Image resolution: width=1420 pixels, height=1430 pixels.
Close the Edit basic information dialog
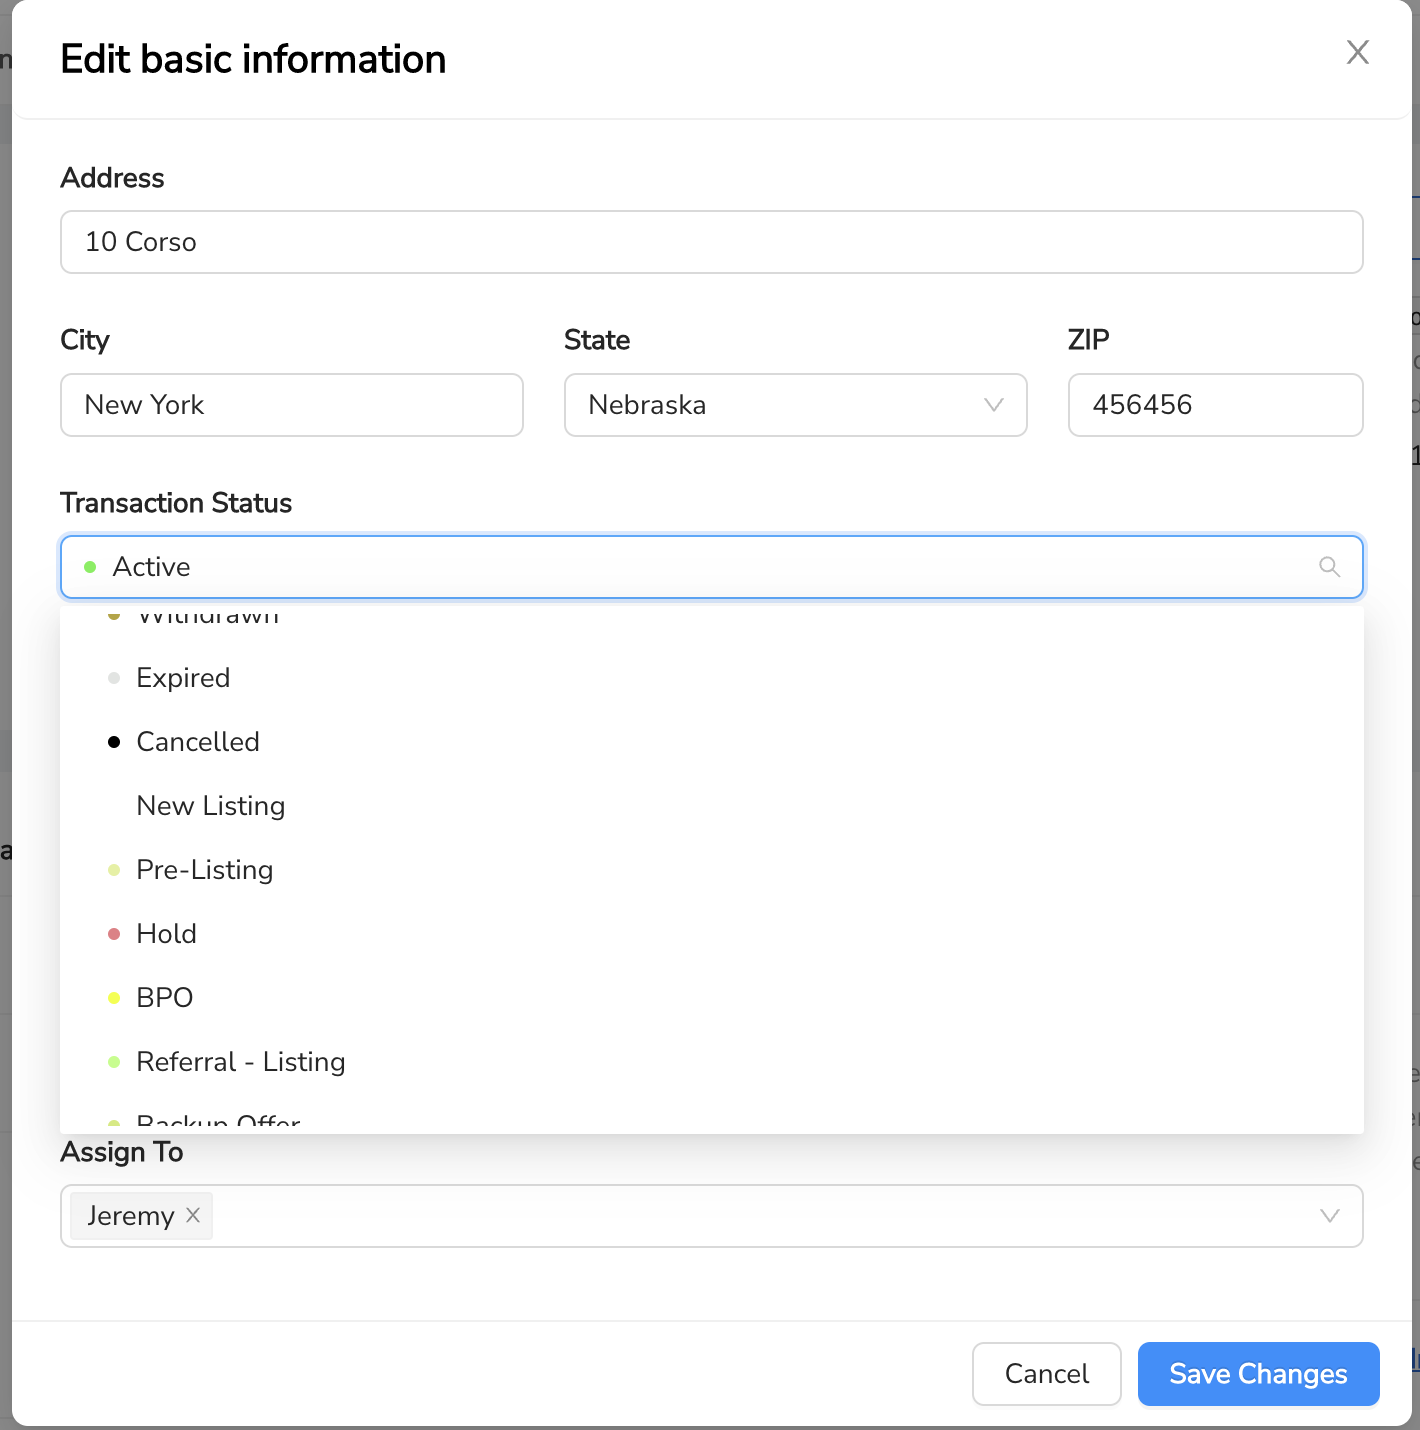tap(1357, 52)
